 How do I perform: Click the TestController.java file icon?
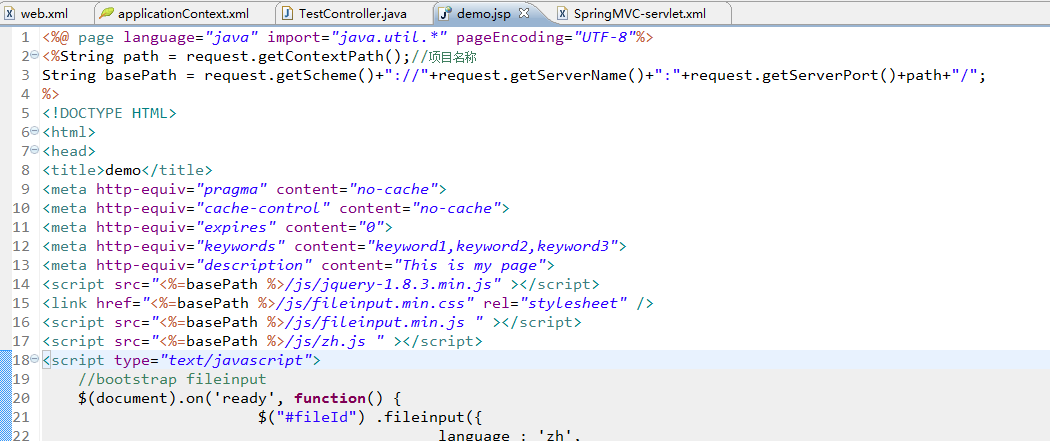(287, 13)
